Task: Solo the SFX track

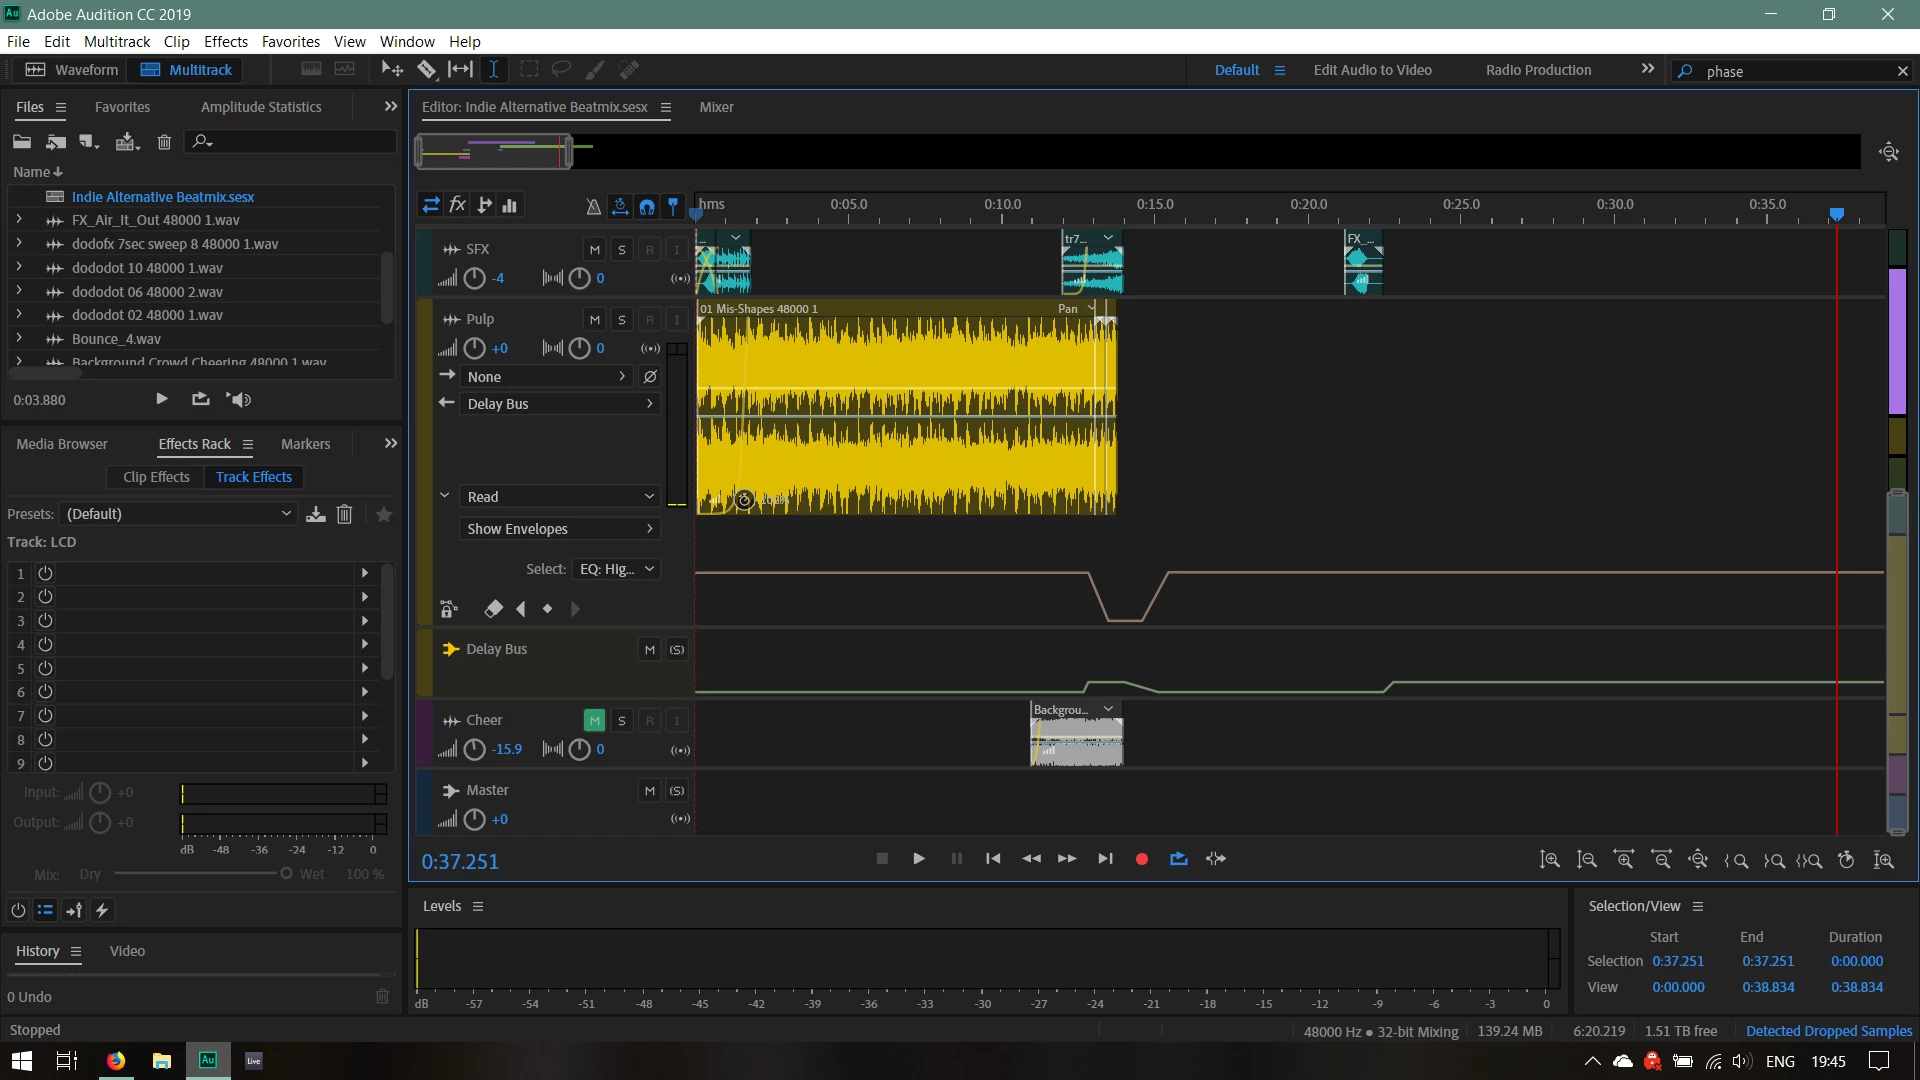Action: point(621,250)
